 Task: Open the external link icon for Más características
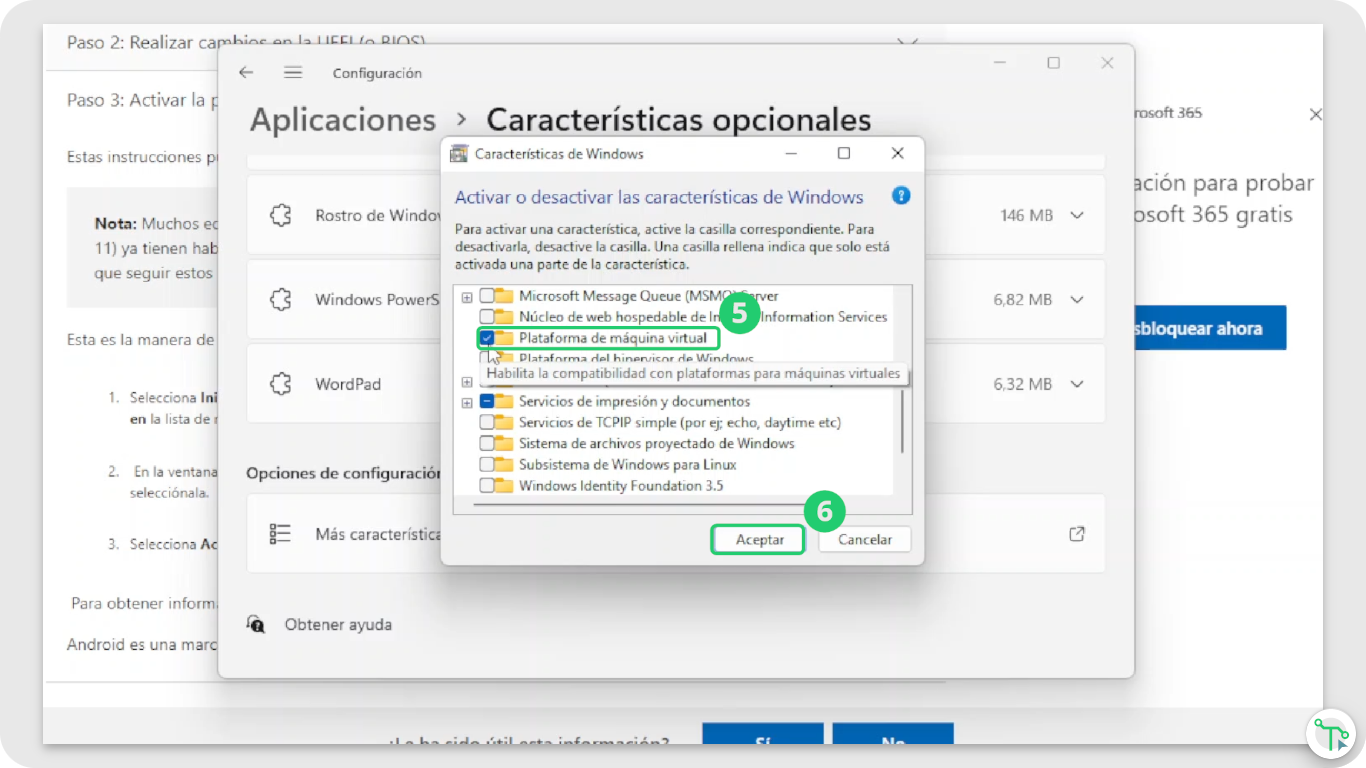pyautogui.click(x=1077, y=534)
